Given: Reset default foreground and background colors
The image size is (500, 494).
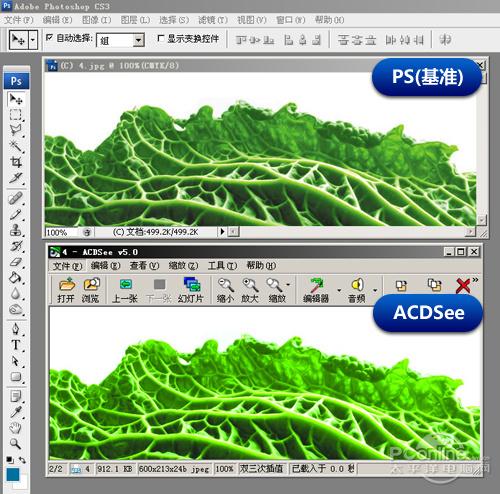Looking at the screenshot, I should point(10,460).
